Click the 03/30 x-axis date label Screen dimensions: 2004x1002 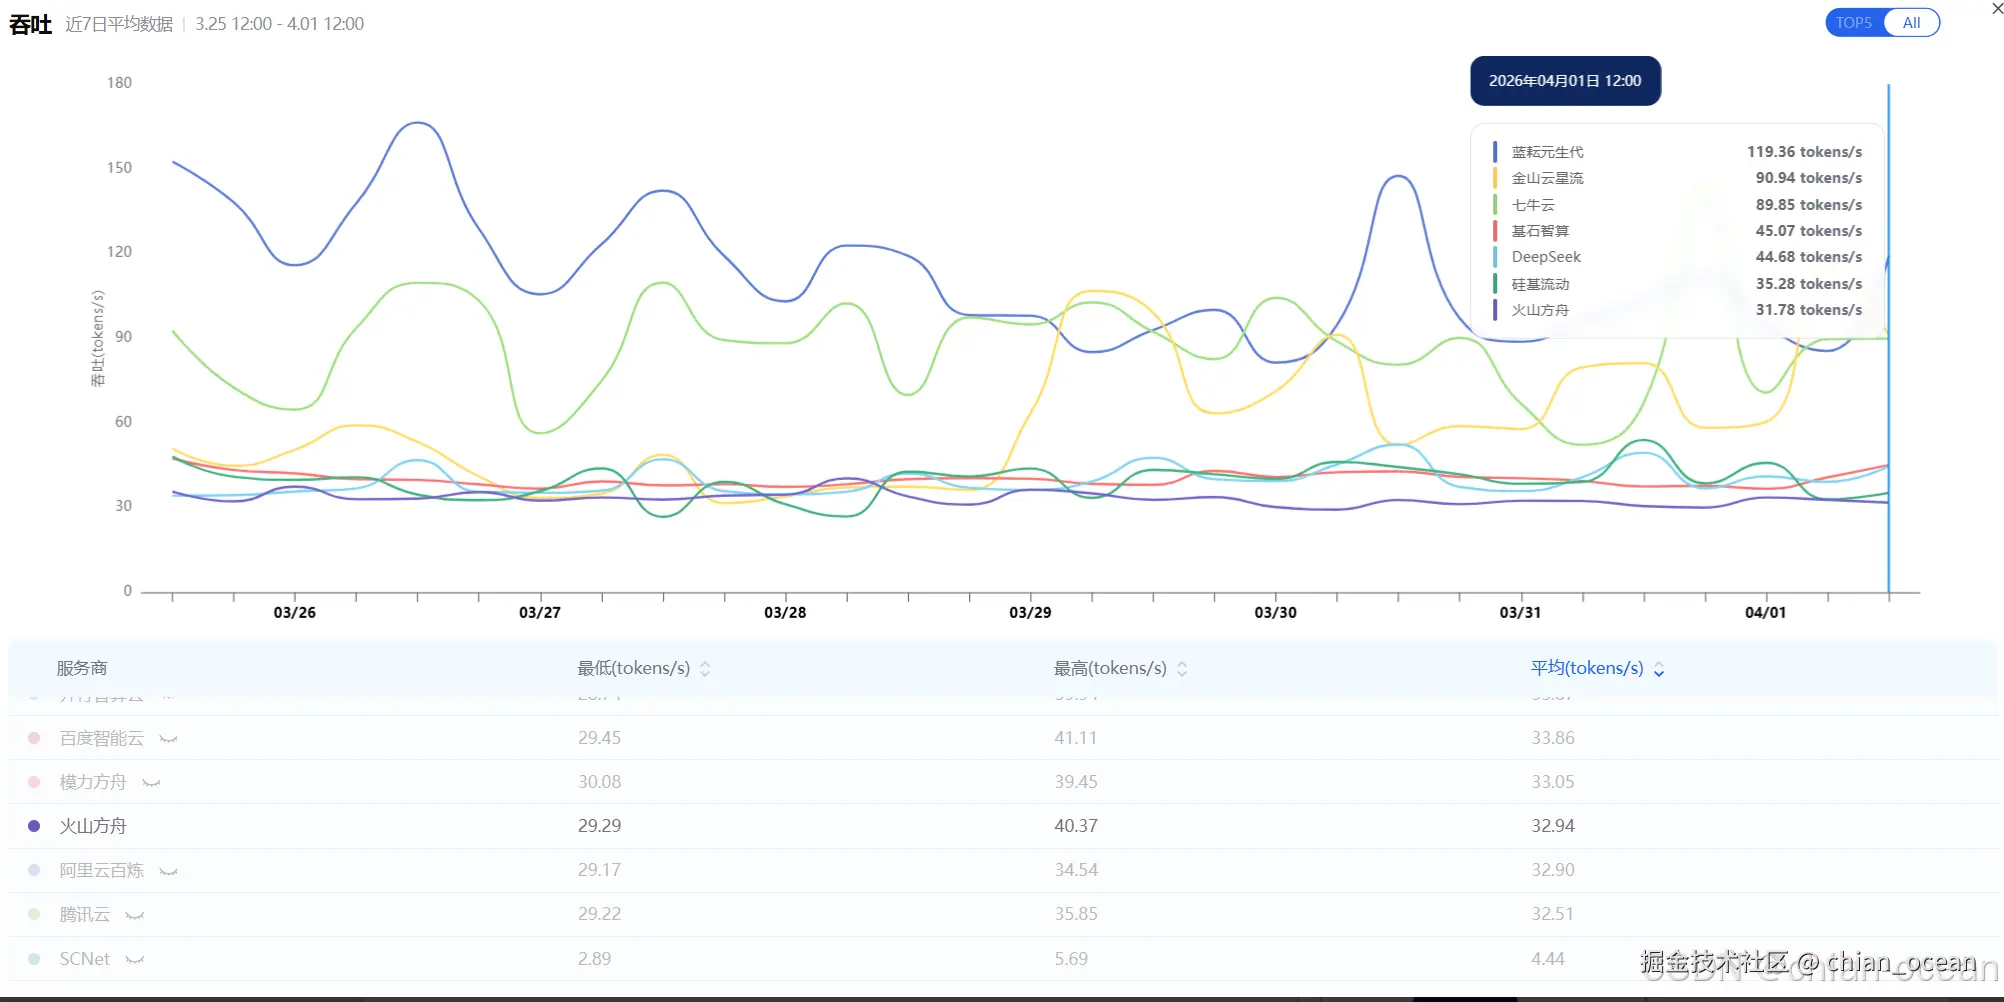[1276, 612]
